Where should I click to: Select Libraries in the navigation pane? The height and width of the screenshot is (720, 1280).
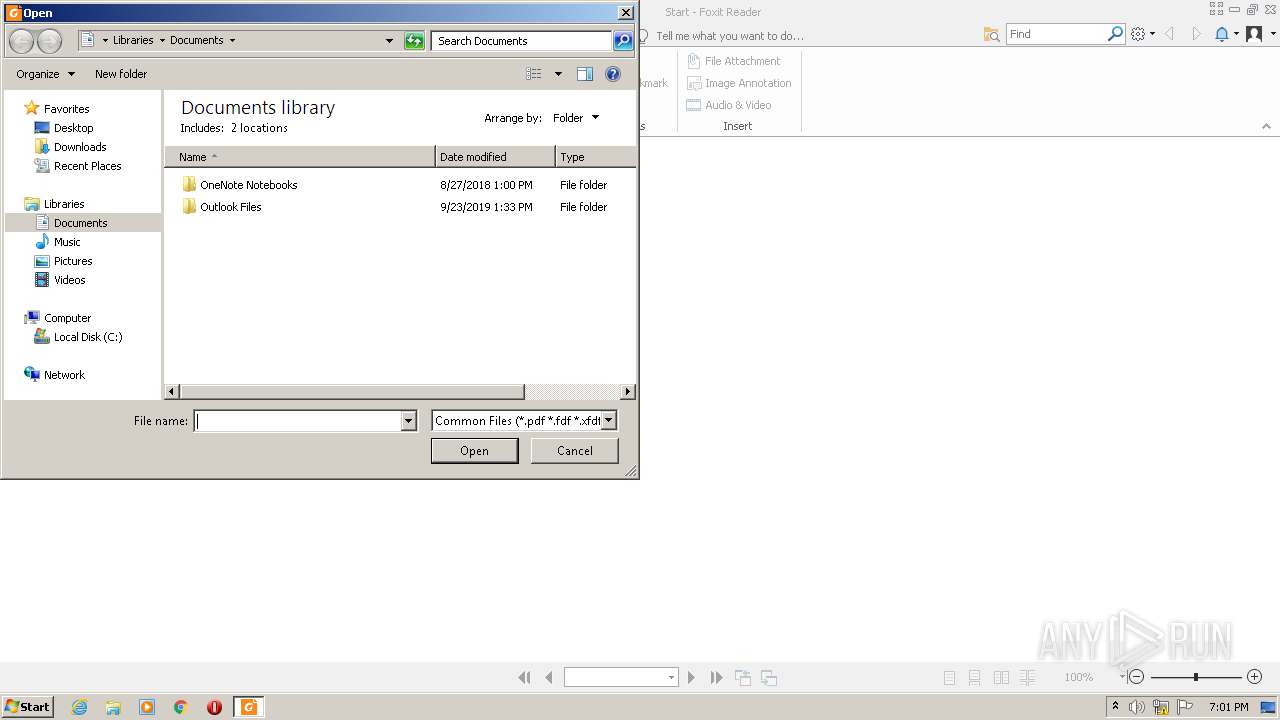tap(64, 204)
